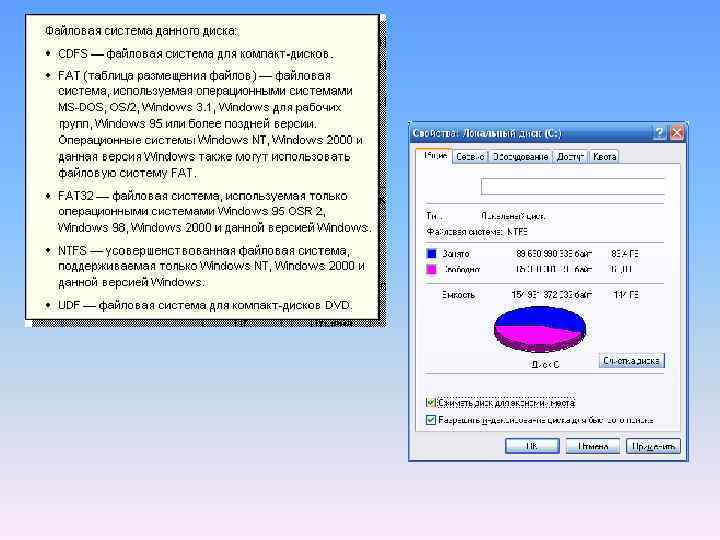Toggle the allow disk indexing checkbox
This screenshot has width=720, height=540.
tap(430, 420)
